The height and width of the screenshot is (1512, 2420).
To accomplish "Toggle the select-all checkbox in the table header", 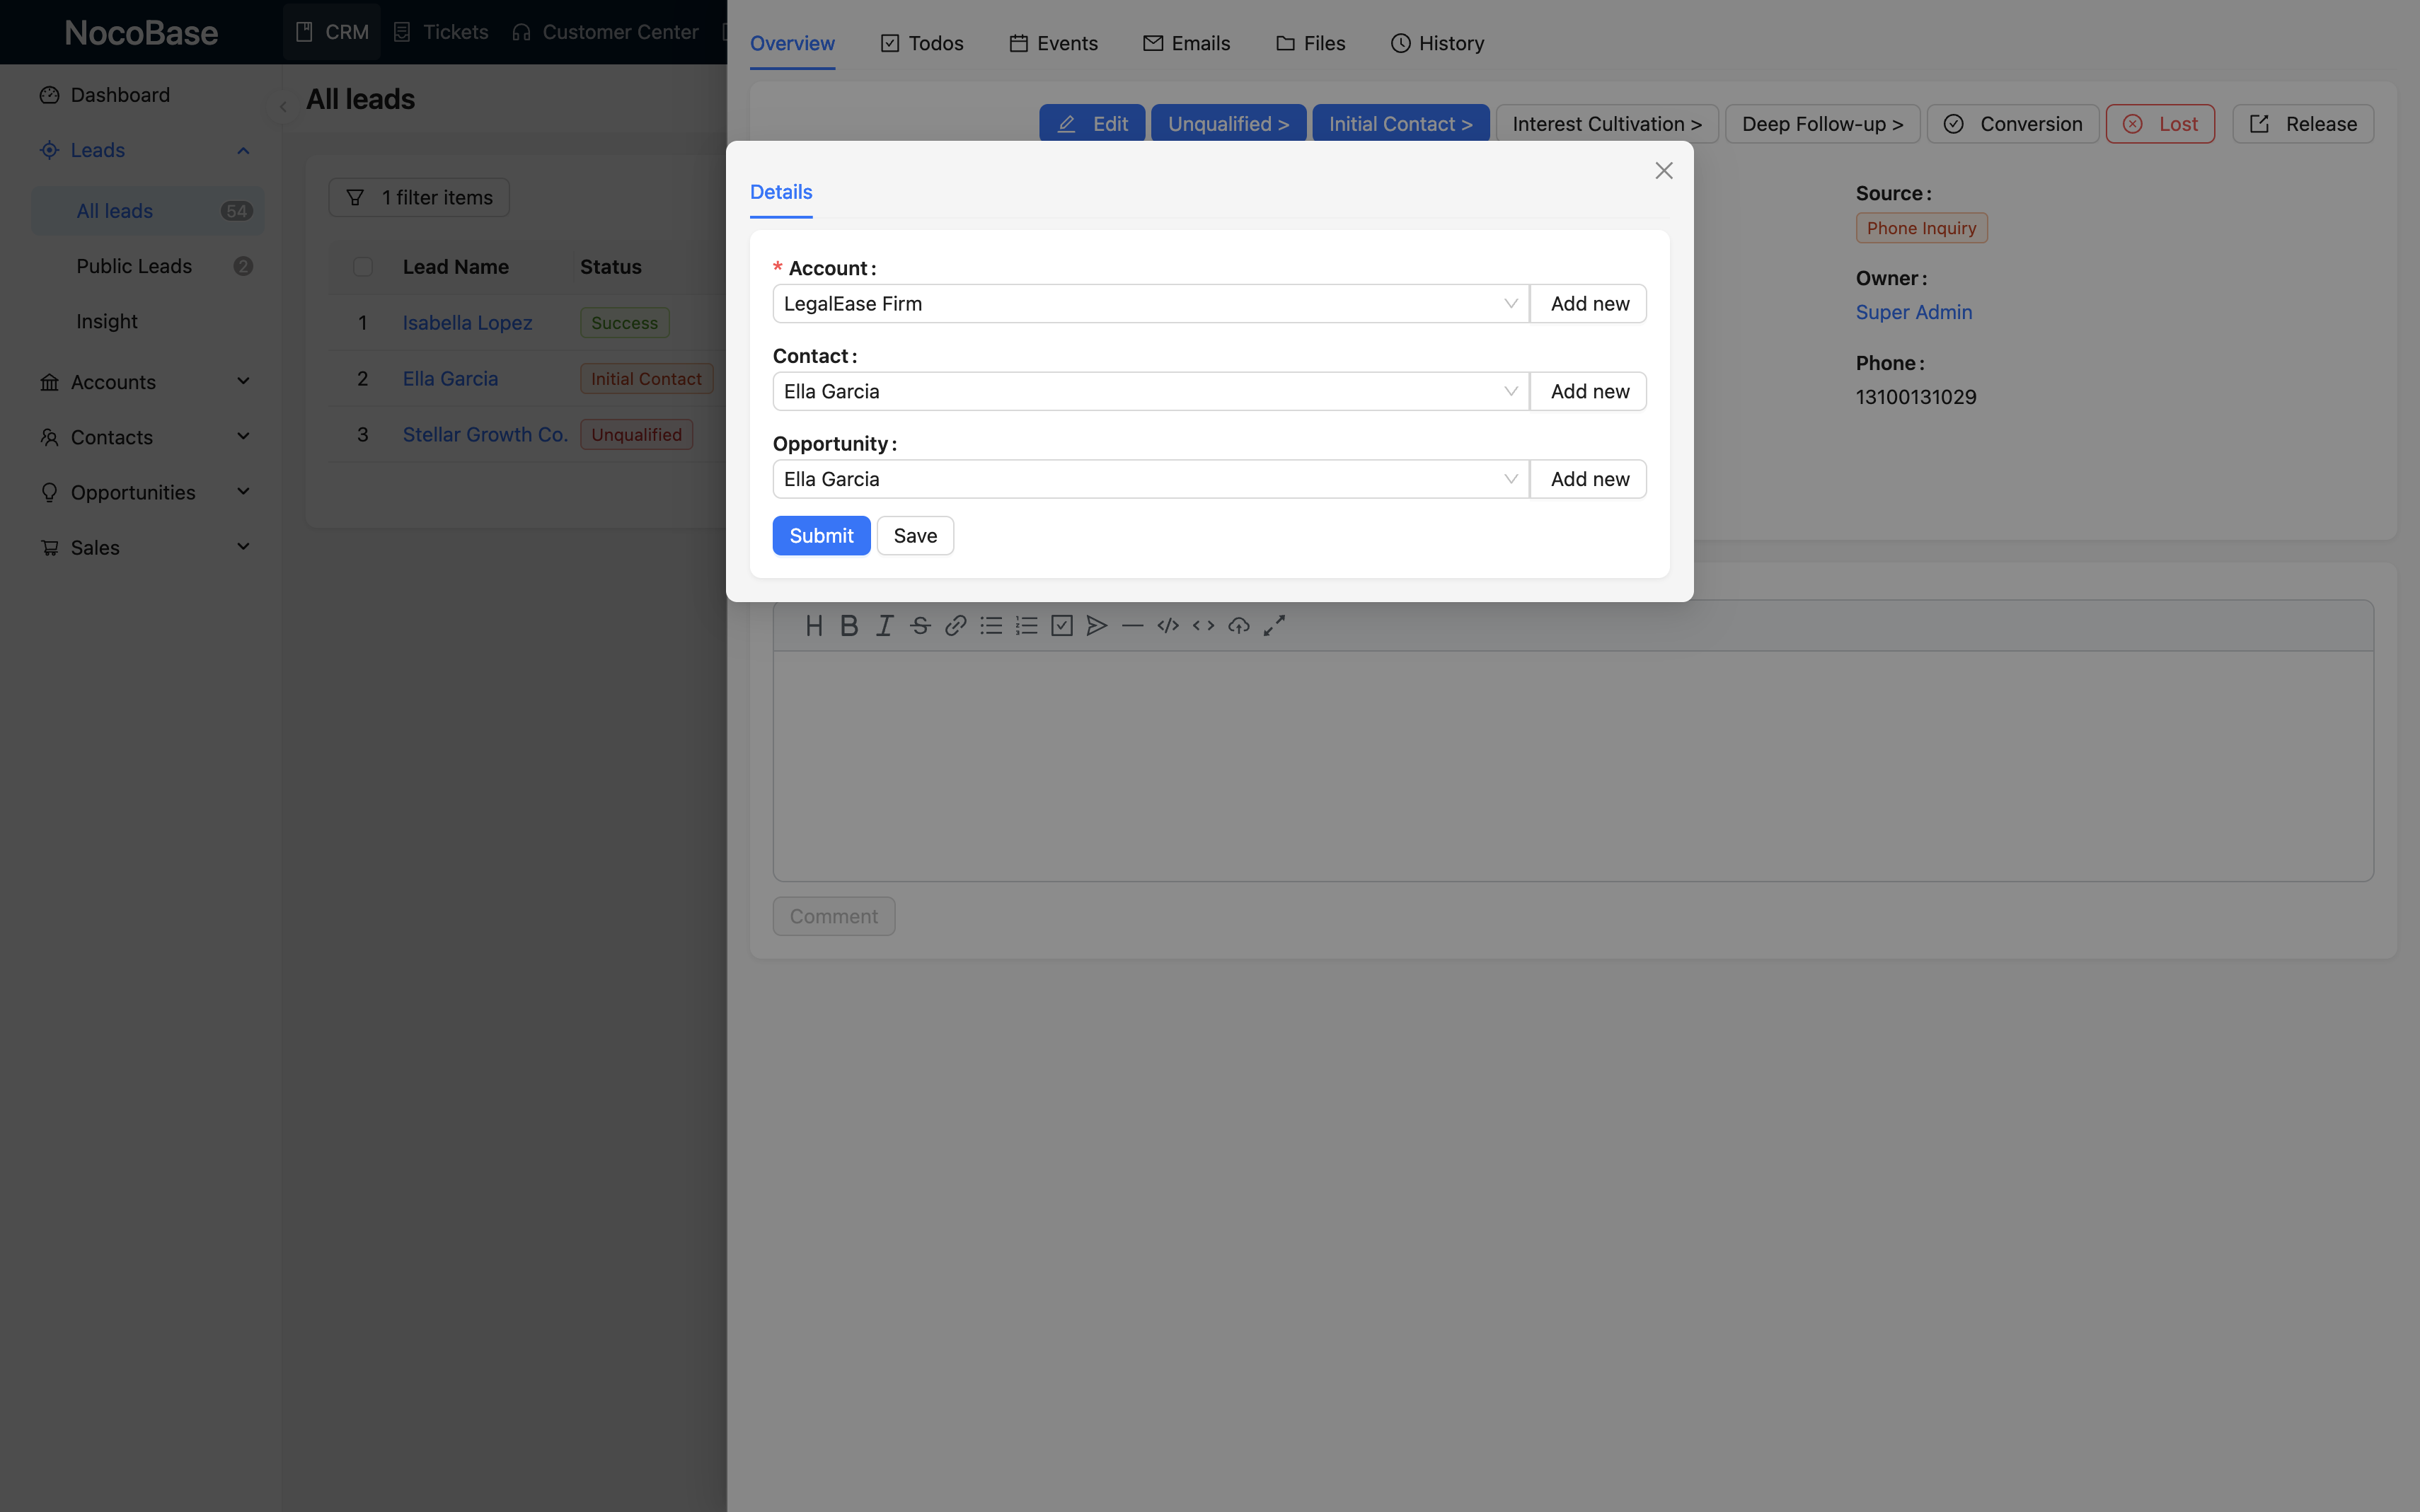I will (x=363, y=266).
